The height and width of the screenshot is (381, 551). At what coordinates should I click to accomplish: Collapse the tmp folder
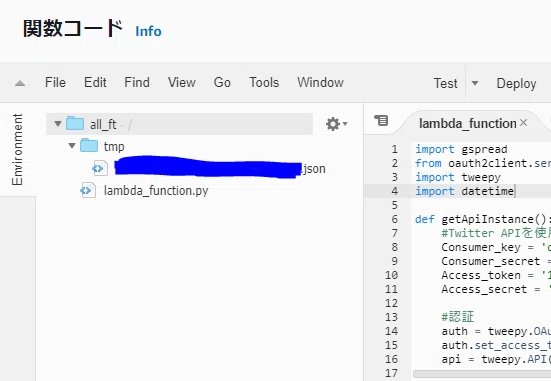click(x=72, y=146)
